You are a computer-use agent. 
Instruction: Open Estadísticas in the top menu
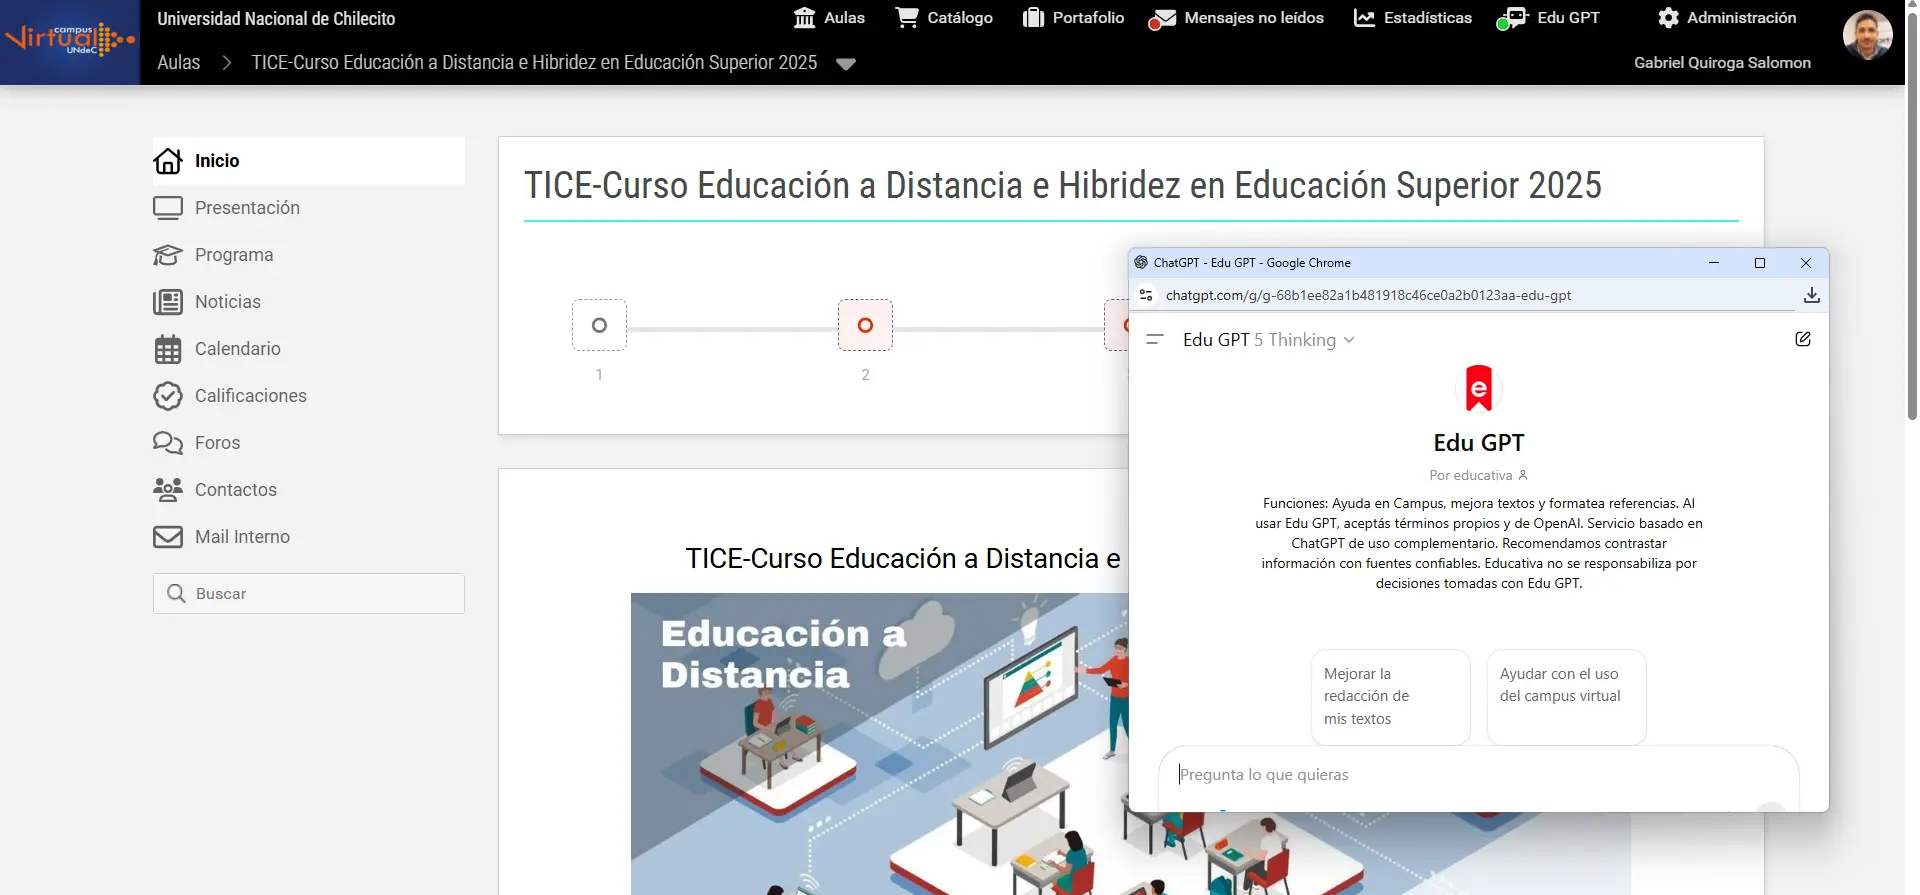click(x=1412, y=18)
